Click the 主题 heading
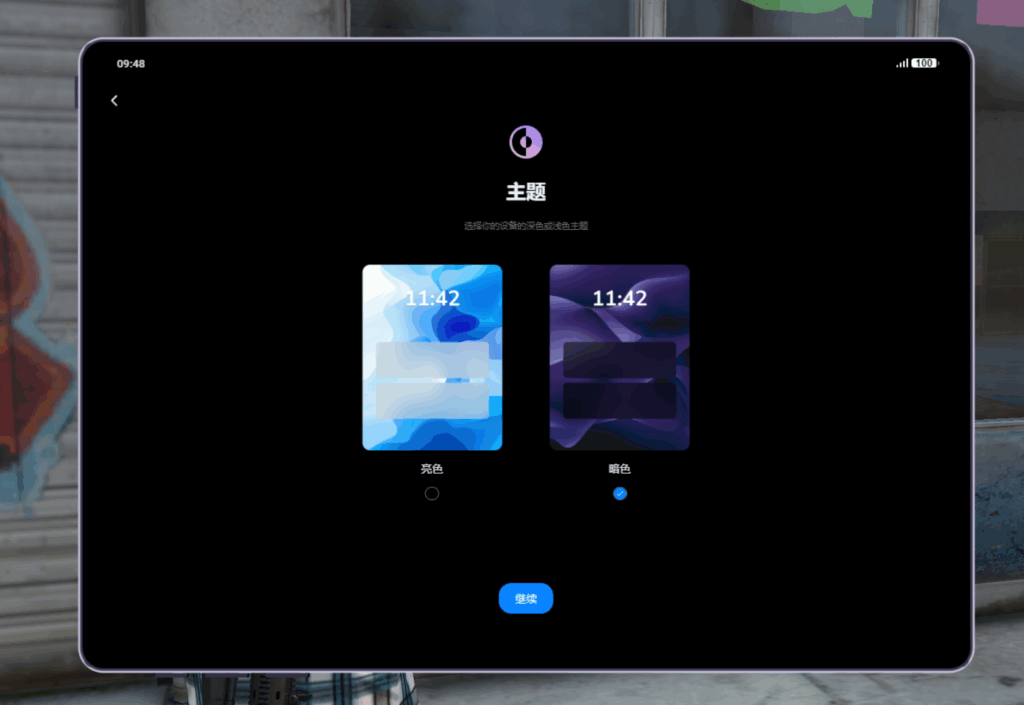 pyautogui.click(x=526, y=192)
